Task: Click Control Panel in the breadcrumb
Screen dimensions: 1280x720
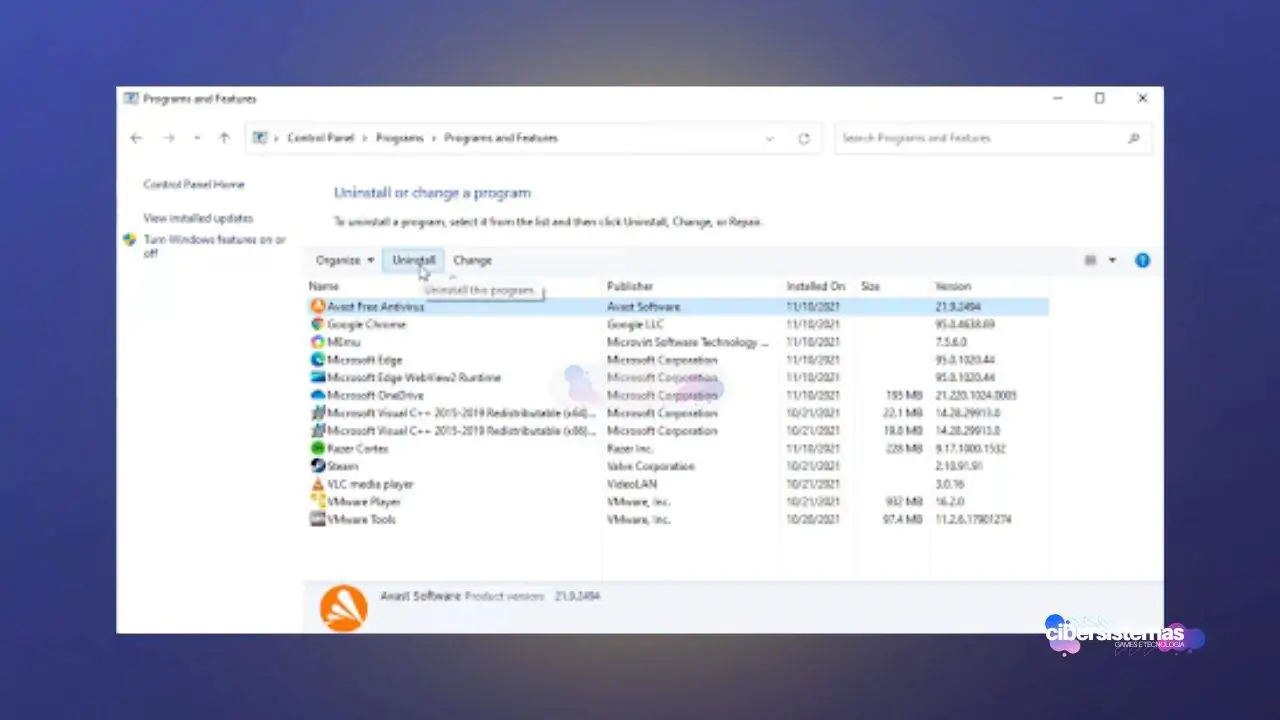Action: (x=320, y=138)
